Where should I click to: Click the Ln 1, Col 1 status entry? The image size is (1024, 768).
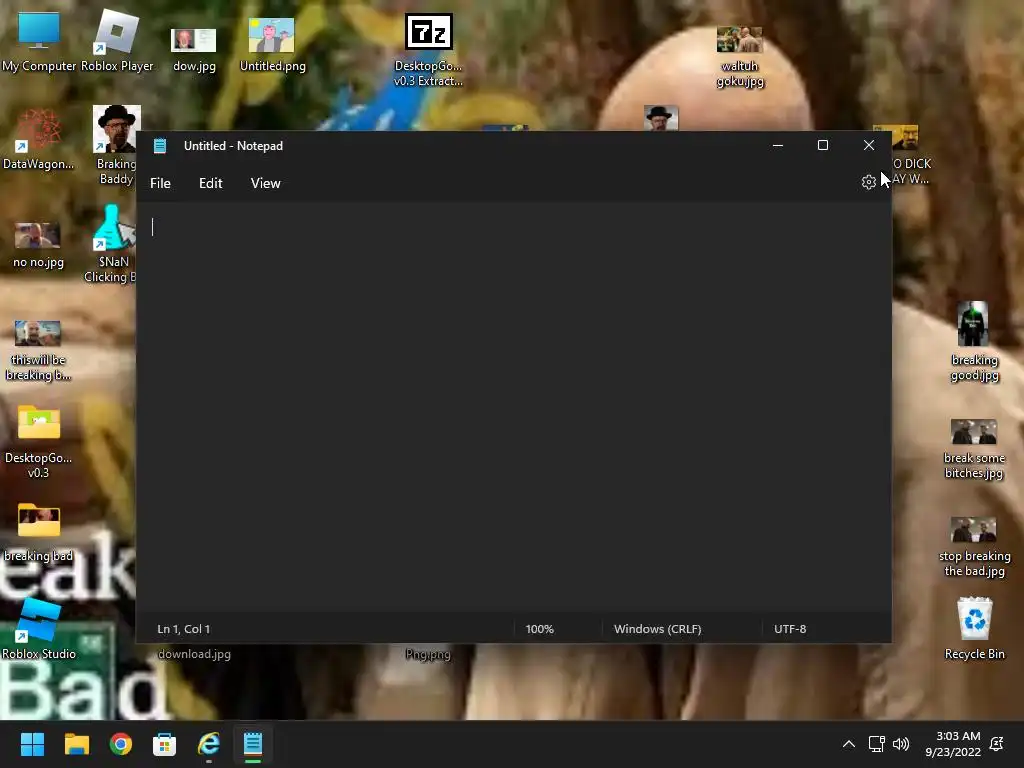click(184, 629)
